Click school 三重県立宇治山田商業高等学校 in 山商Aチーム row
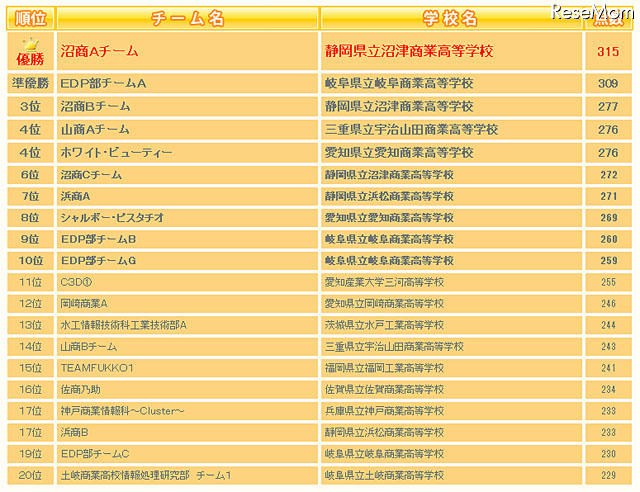 [411, 130]
